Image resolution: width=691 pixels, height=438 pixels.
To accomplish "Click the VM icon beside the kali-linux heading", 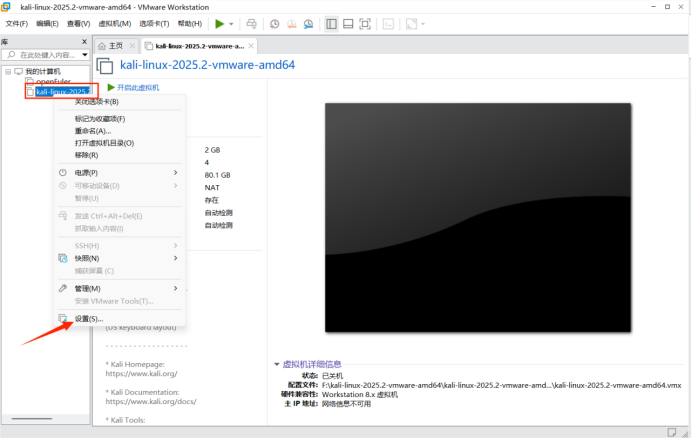I will 105,66.
